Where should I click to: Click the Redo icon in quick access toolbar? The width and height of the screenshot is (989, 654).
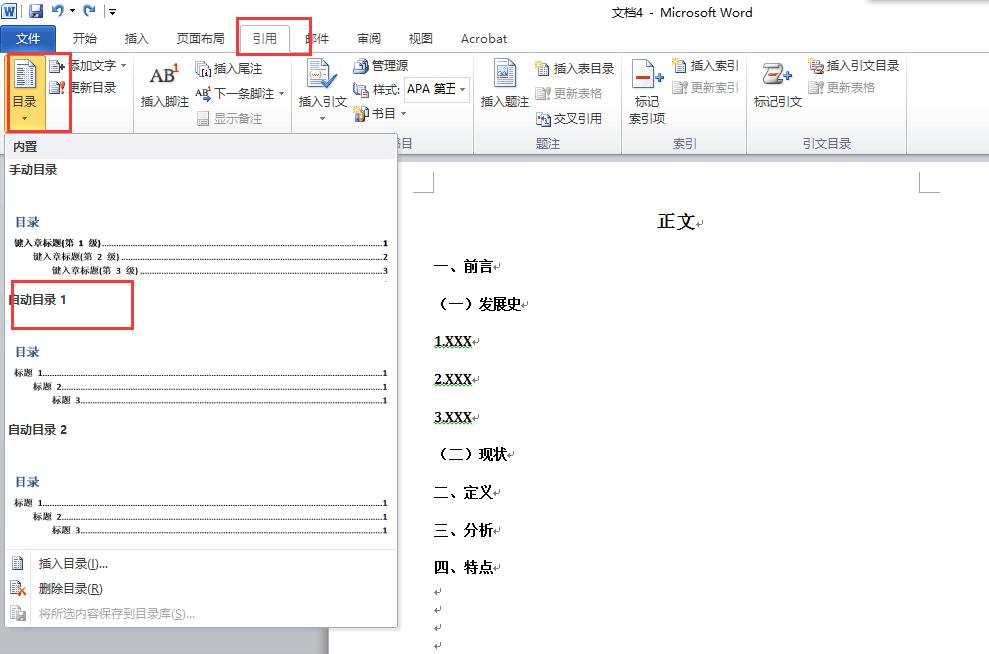coord(90,11)
